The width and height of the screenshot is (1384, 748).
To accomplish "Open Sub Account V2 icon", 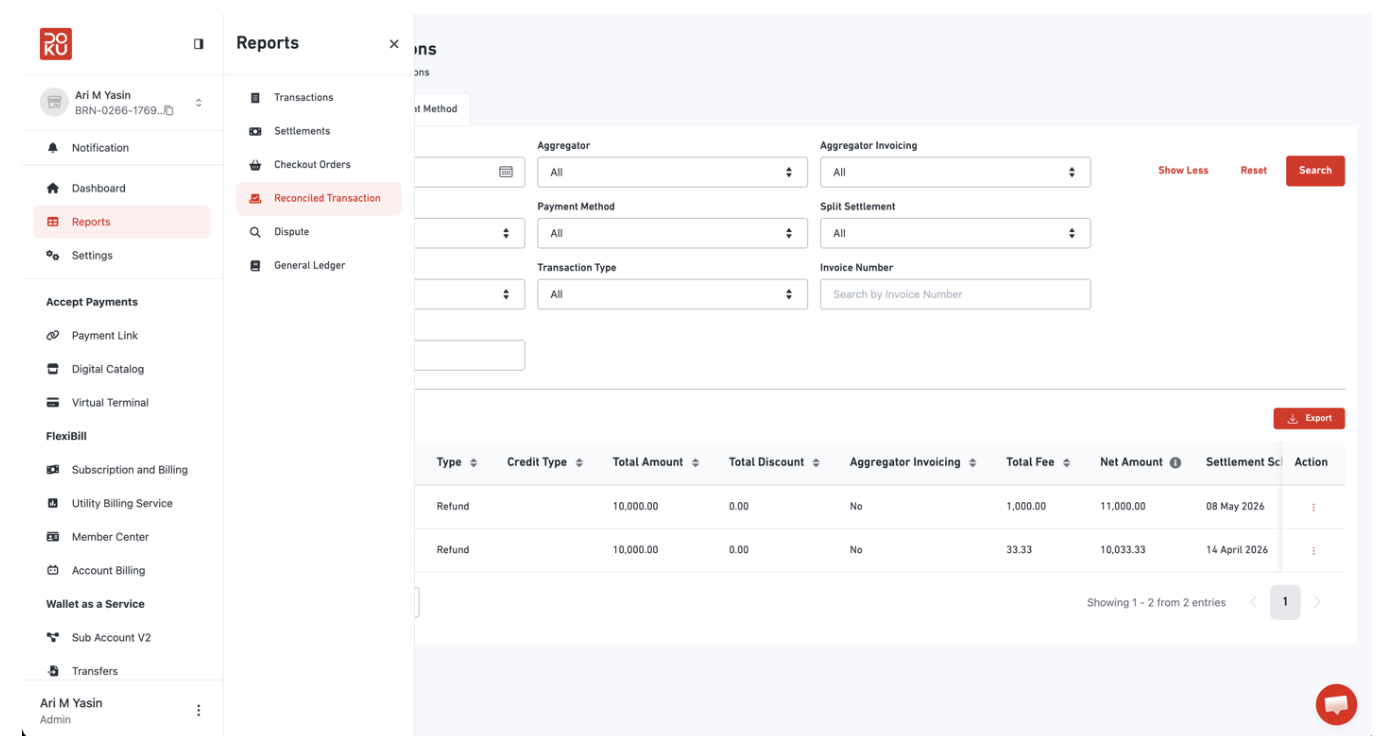I will 53,638.
